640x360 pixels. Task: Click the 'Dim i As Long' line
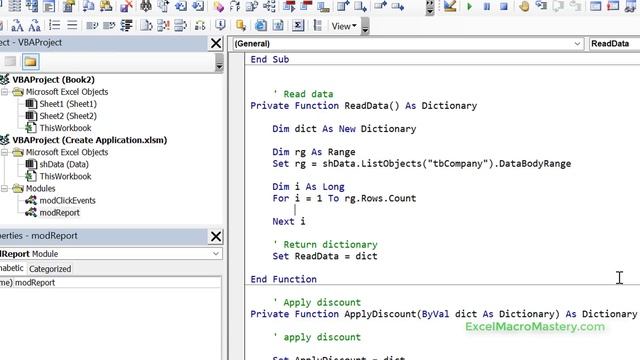(x=308, y=187)
